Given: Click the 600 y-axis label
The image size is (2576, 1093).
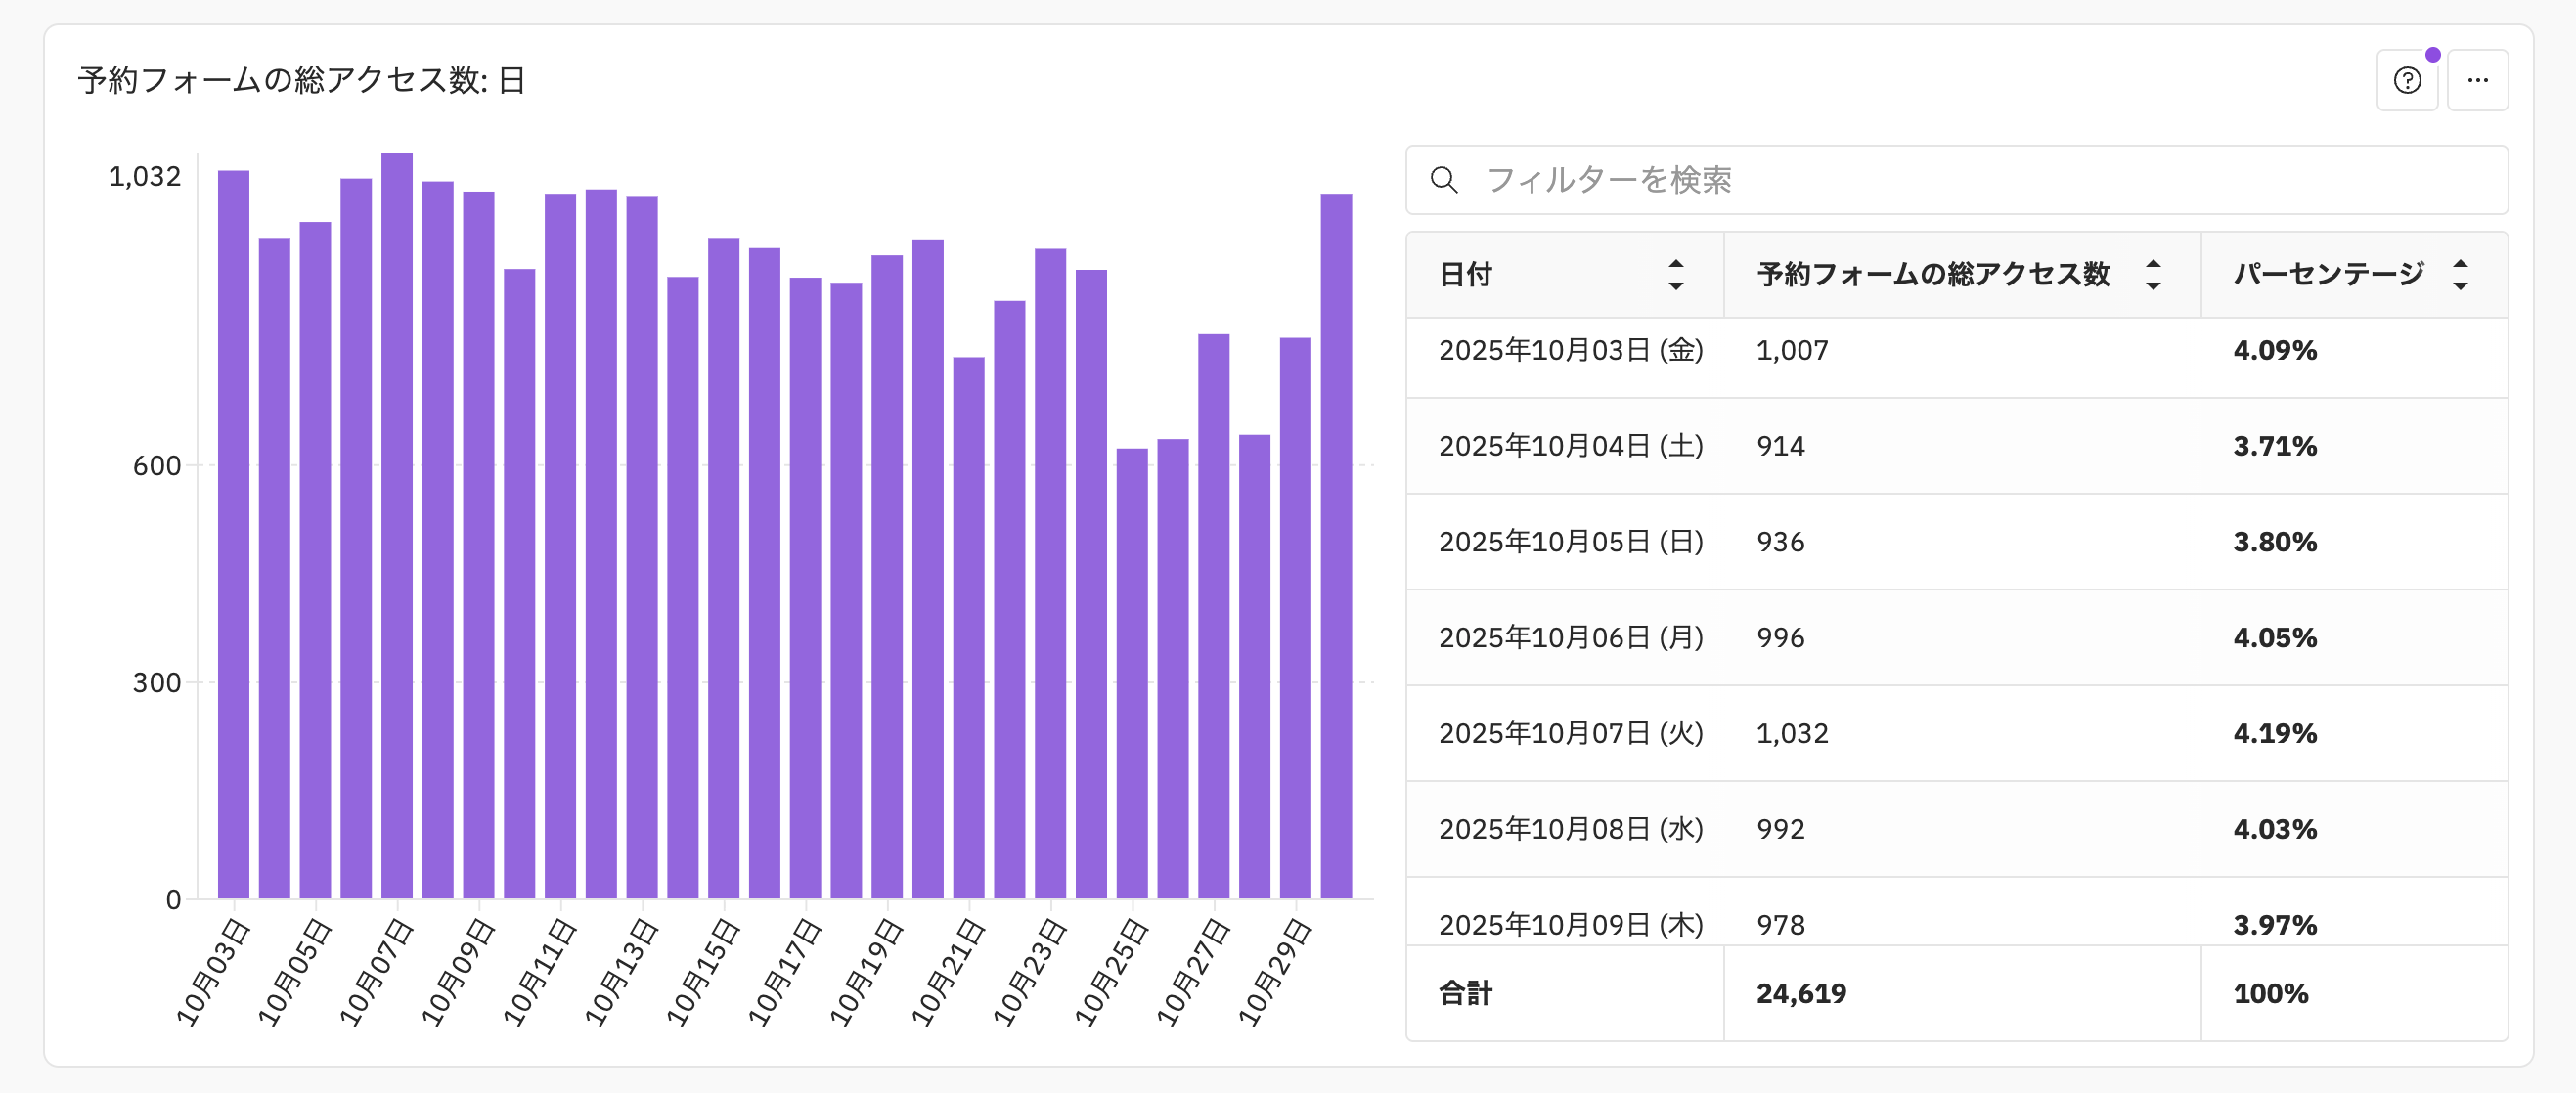Looking at the screenshot, I should click(157, 466).
